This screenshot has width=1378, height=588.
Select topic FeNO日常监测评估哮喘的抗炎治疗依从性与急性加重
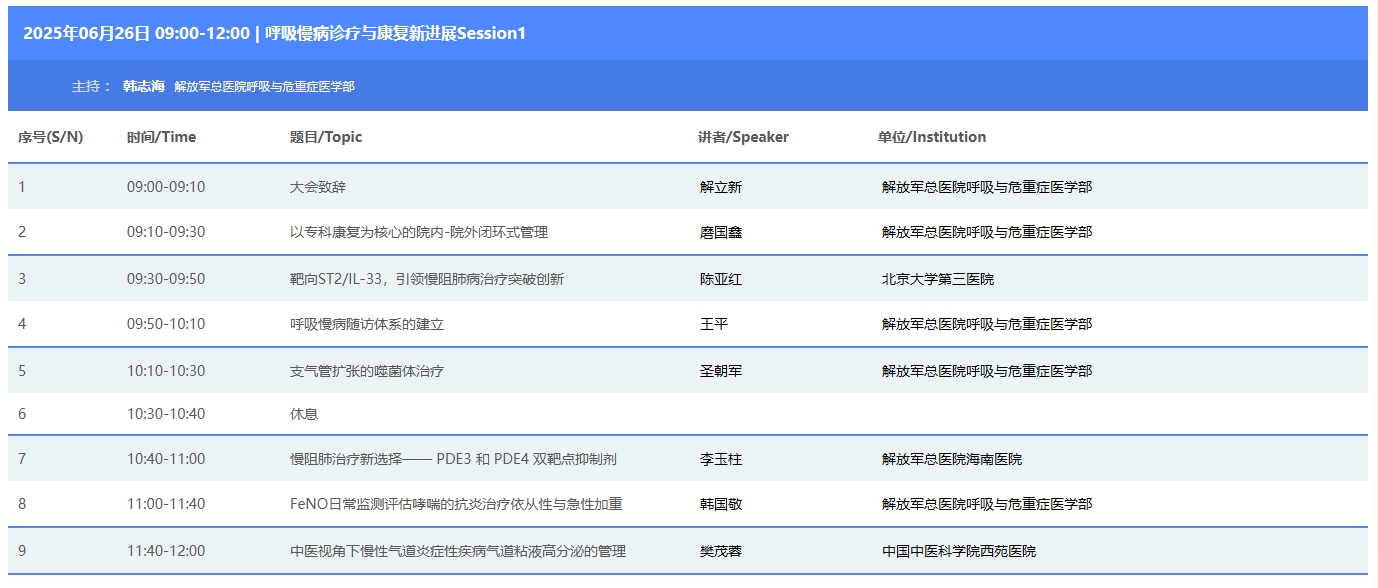456,504
